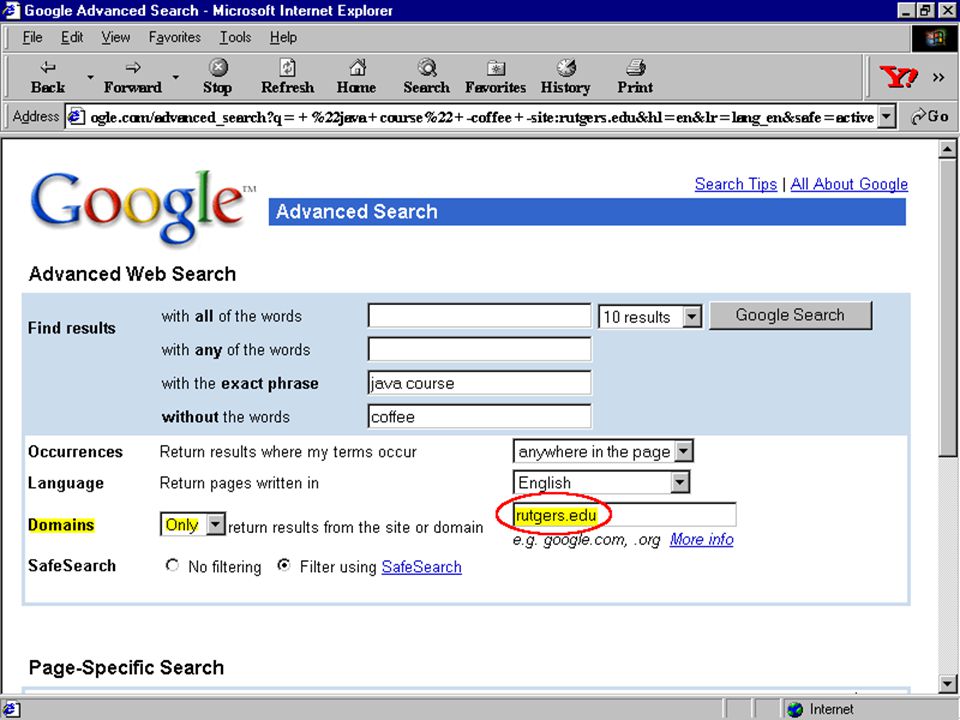Click the exact phrase field with java course
The width and height of the screenshot is (960, 720).
click(479, 383)
